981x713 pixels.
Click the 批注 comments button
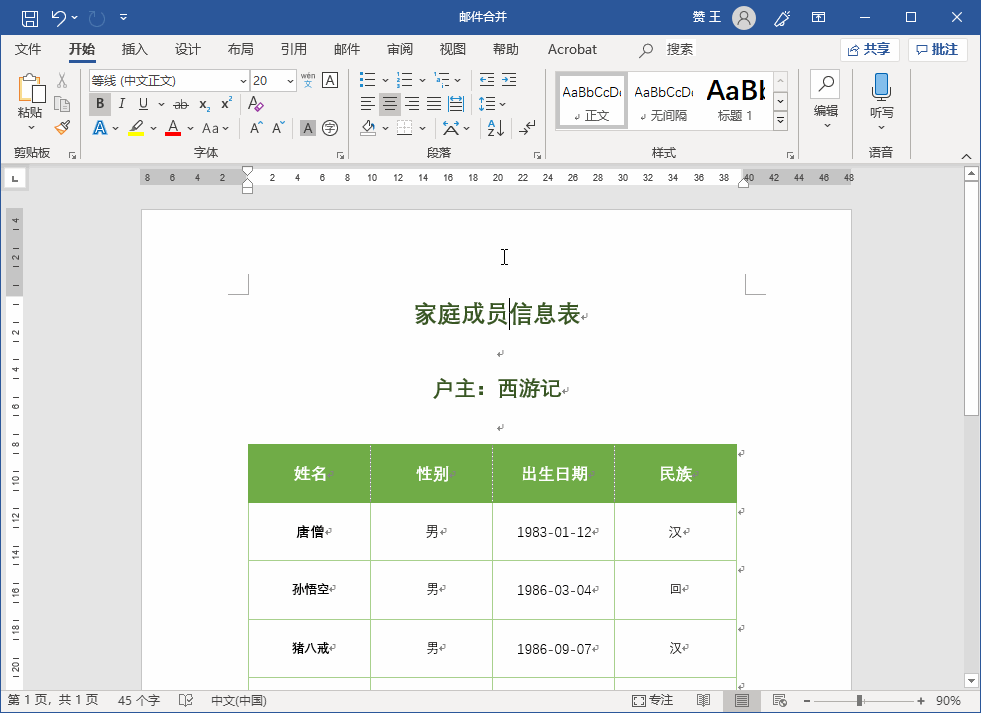tap(937, 48)
